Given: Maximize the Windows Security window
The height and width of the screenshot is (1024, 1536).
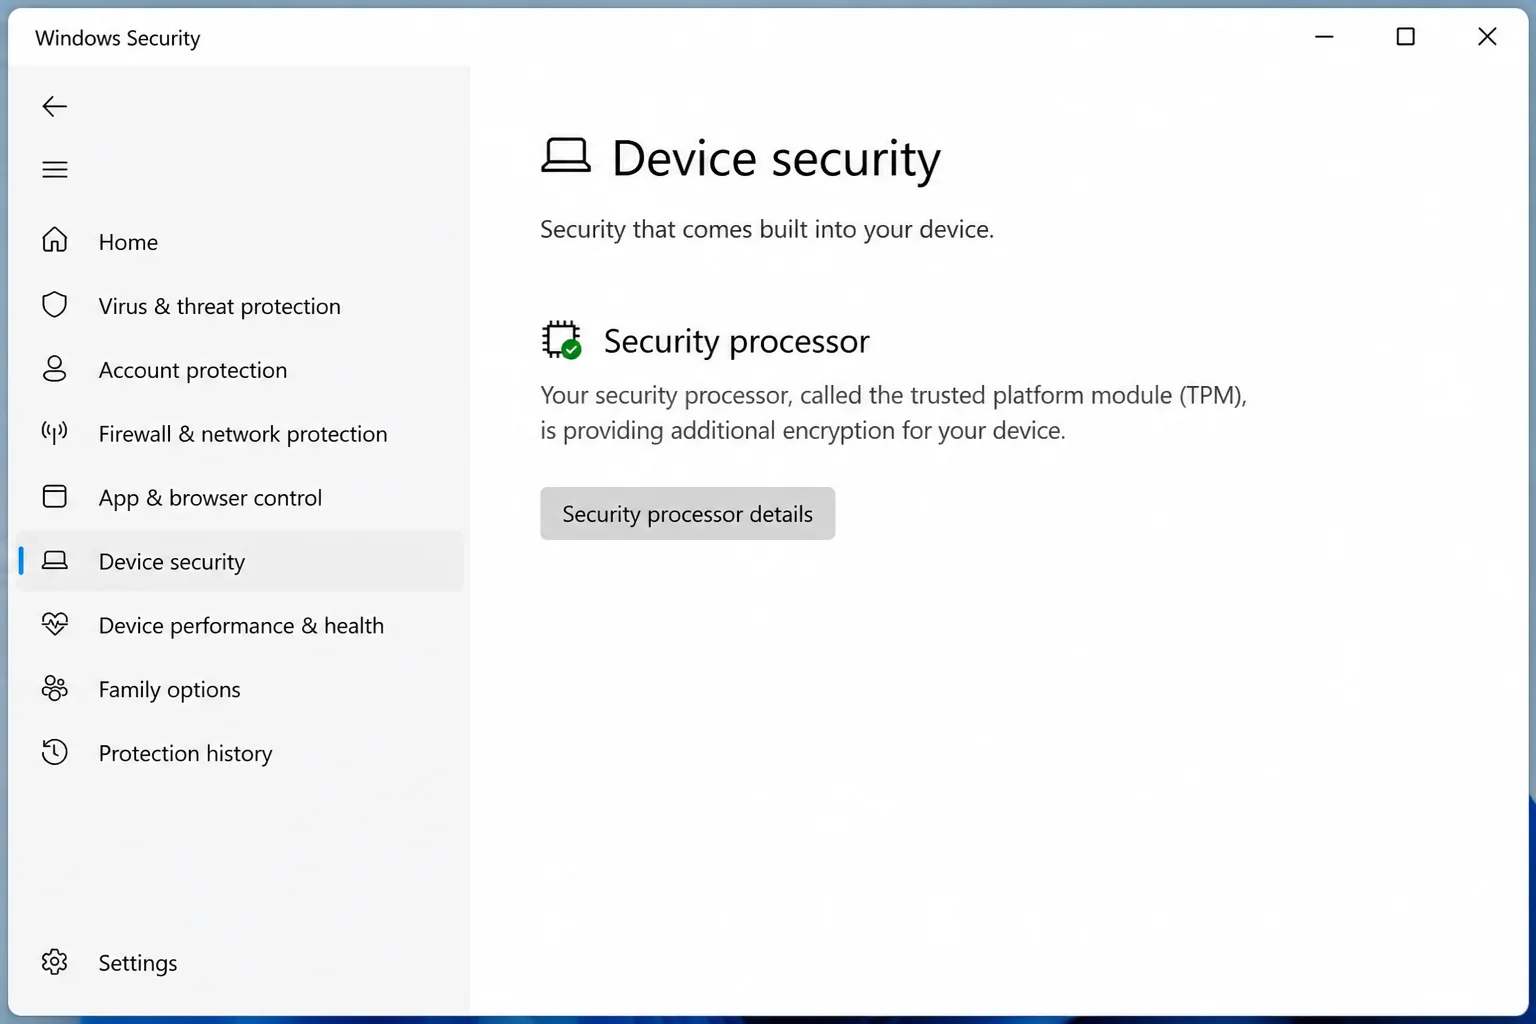Looking at the screenshot, I should (1405, 37).
